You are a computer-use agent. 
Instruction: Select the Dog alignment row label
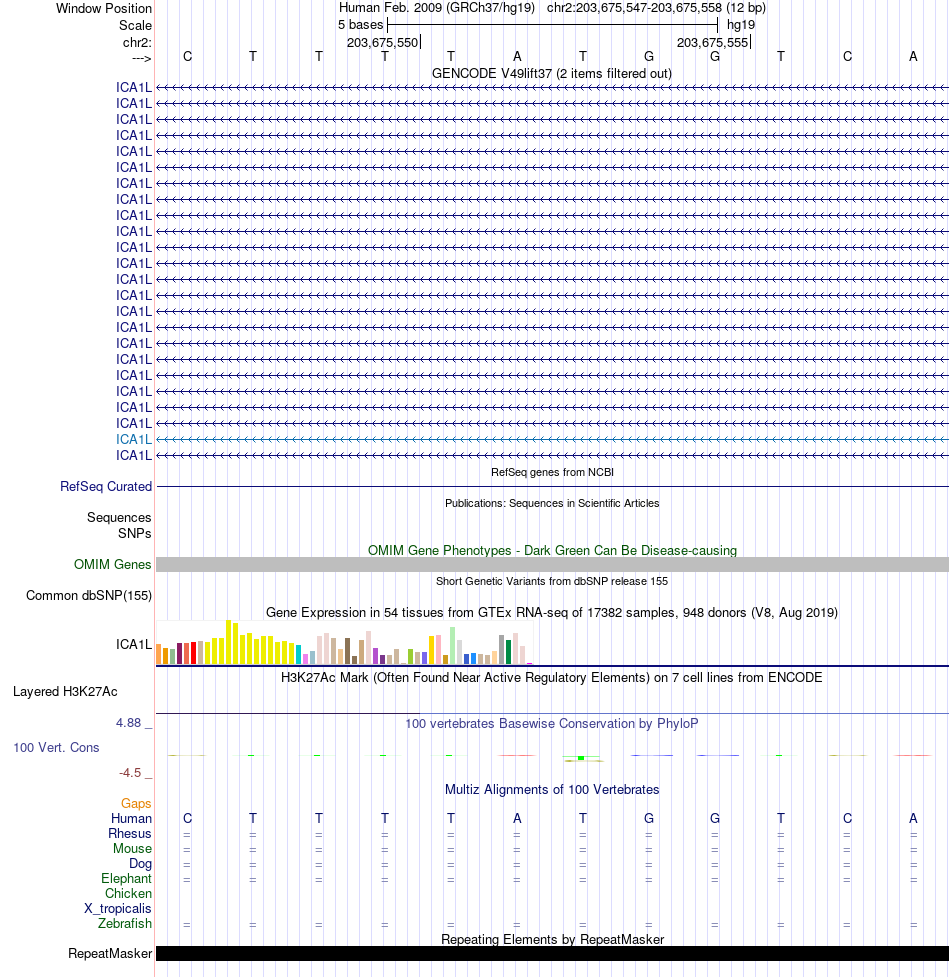(x=140, y=864)
